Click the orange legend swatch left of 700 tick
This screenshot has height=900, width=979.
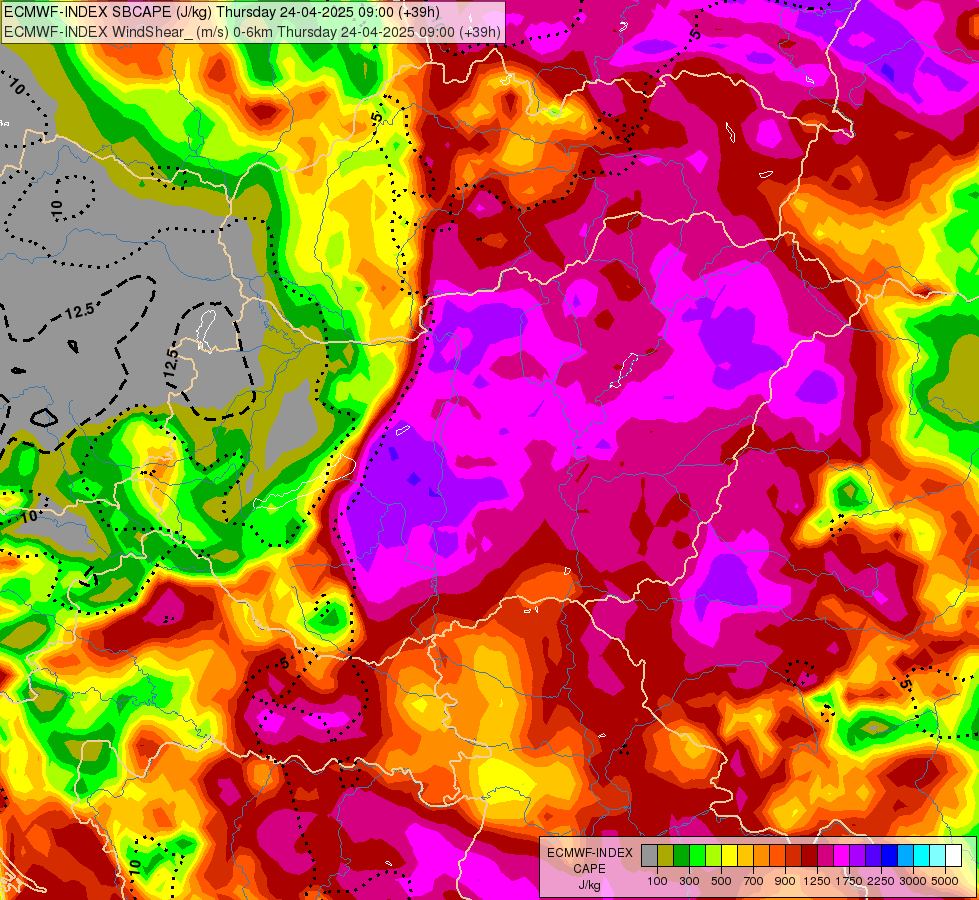pyautogui.click(x=762, y=856)
